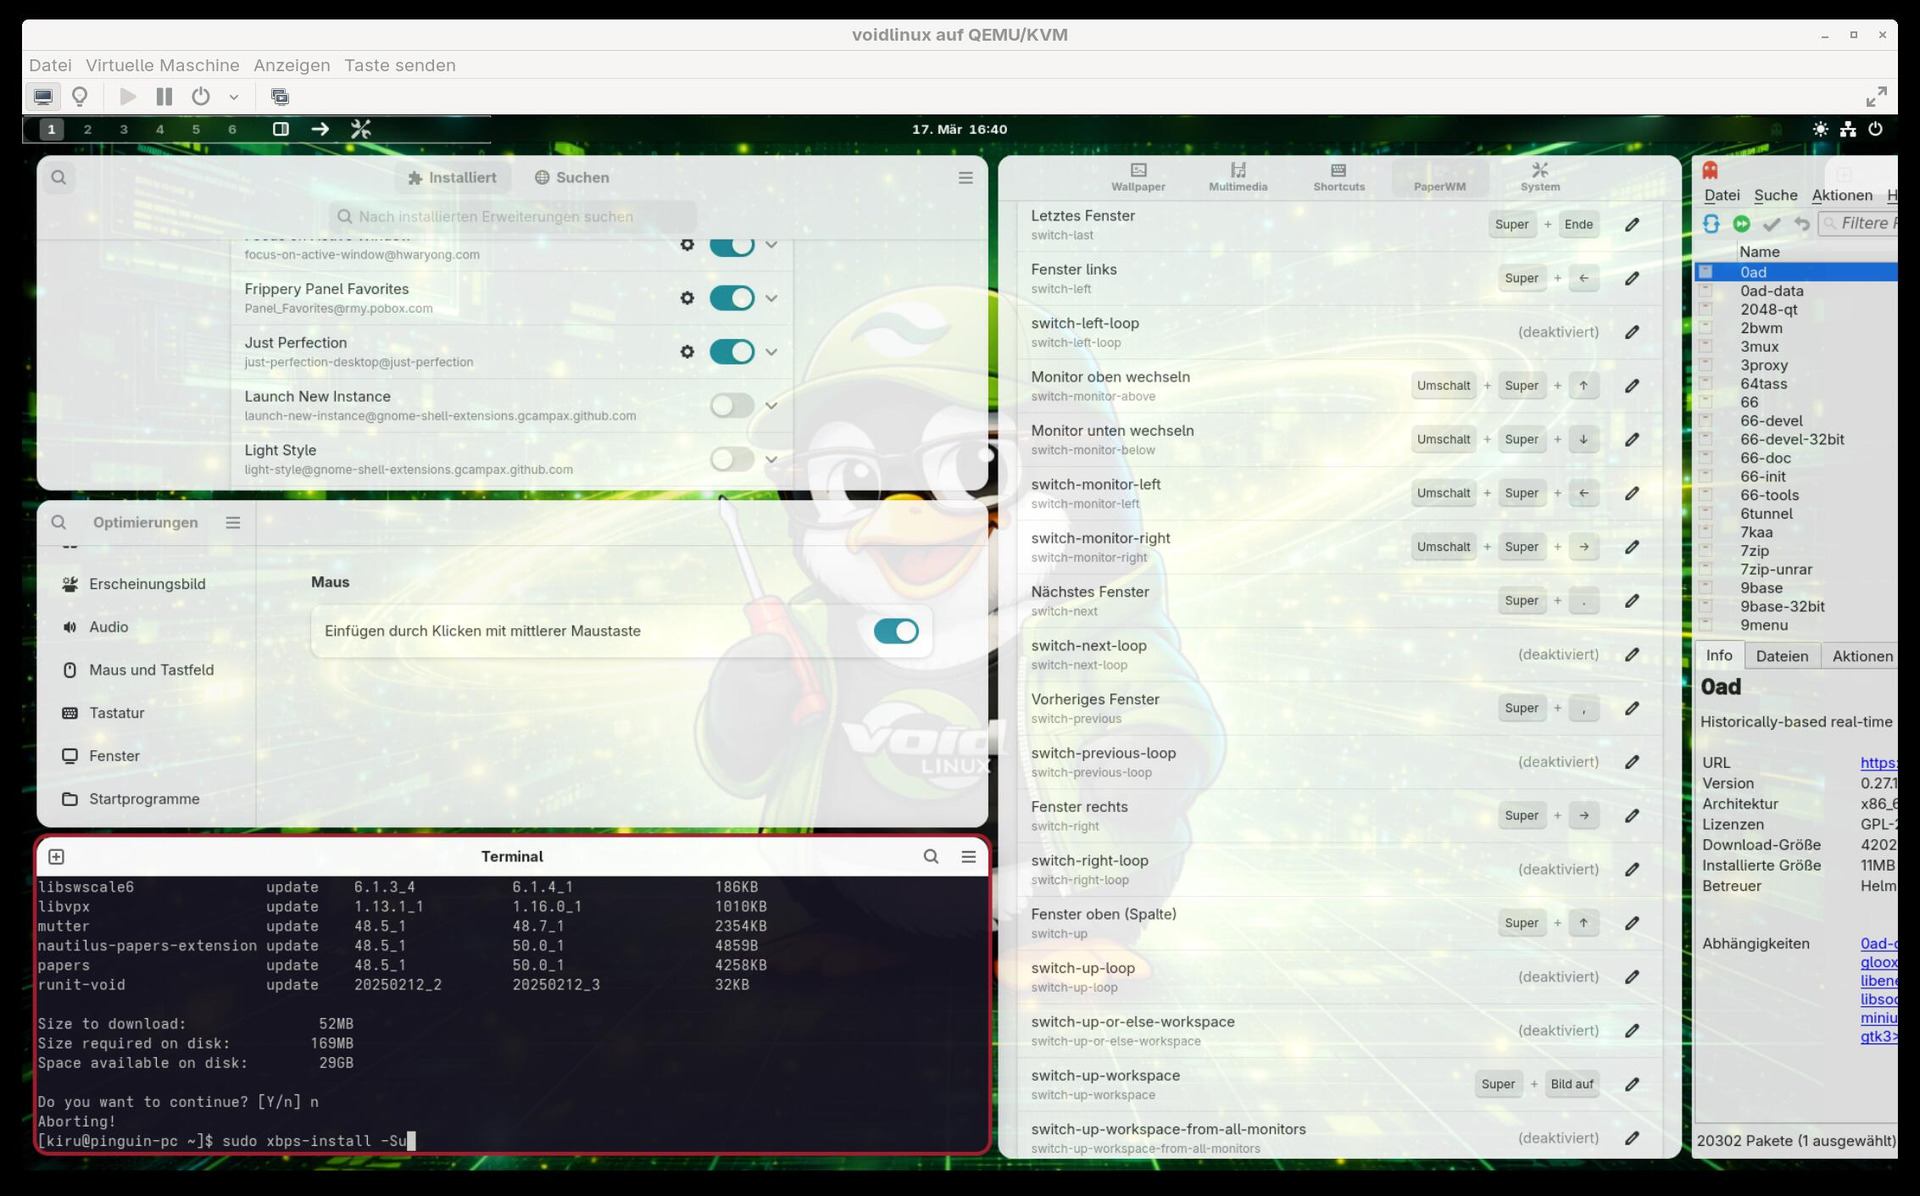Viewport: 1920px width, 1196px height.
Task: Click the installed extensions search field
Action: point(512,216)
